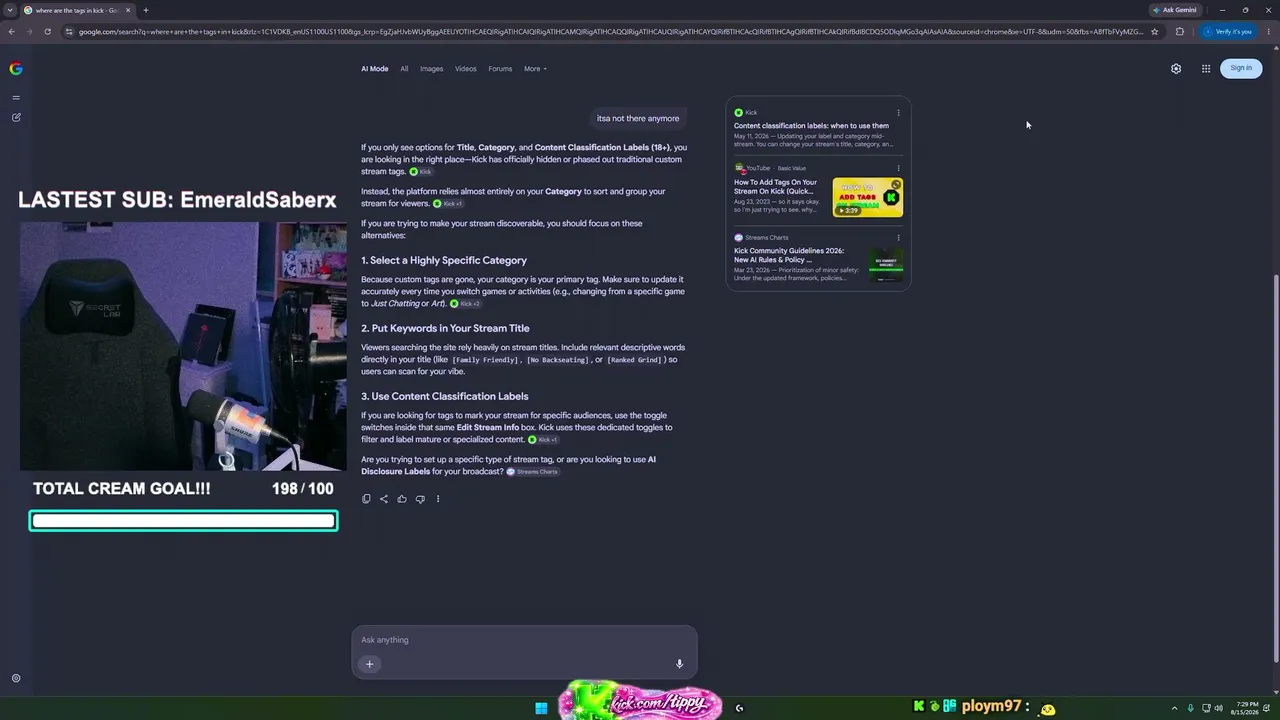This screenshot has height=720, width=1280.
Task: Click the '3. Use Content Classification Labels' heading
Action: point(445,396)
